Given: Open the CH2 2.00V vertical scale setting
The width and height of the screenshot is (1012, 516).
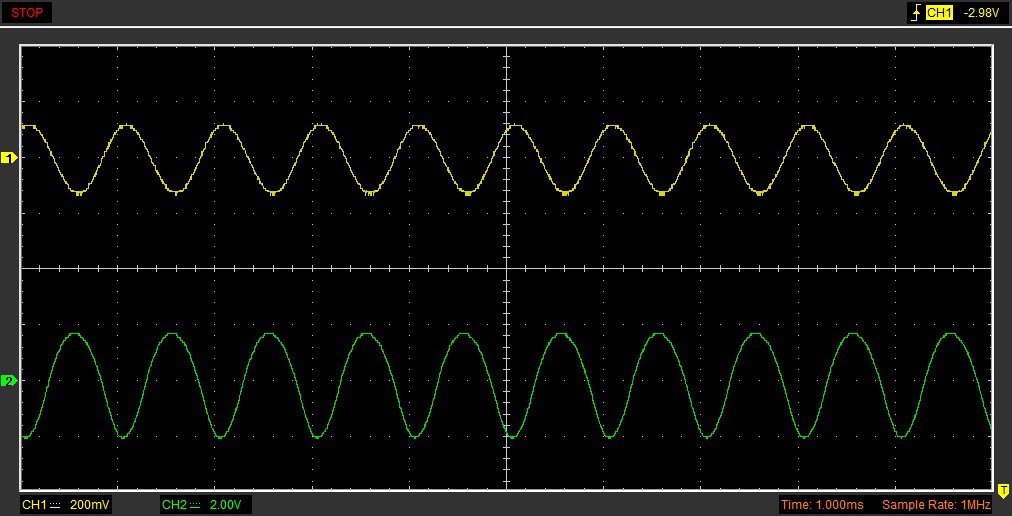Looking at the screenshot, I should pos(226,505).
